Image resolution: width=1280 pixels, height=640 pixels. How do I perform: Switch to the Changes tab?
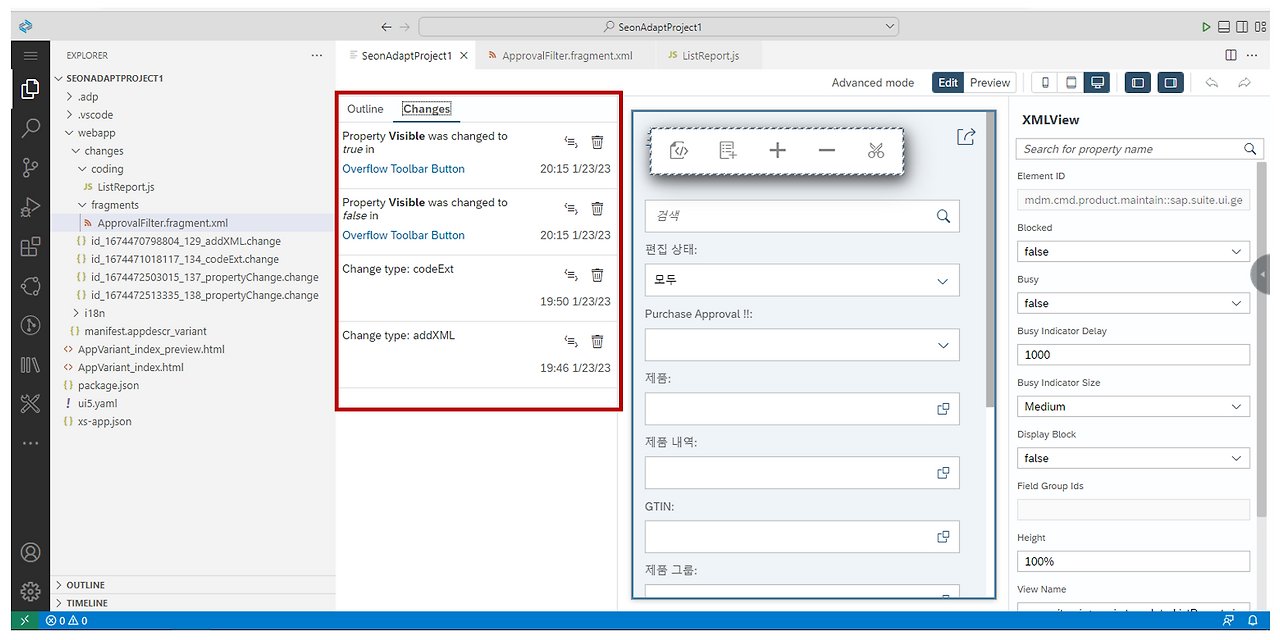pyautogui.click(x=427, y=109)
